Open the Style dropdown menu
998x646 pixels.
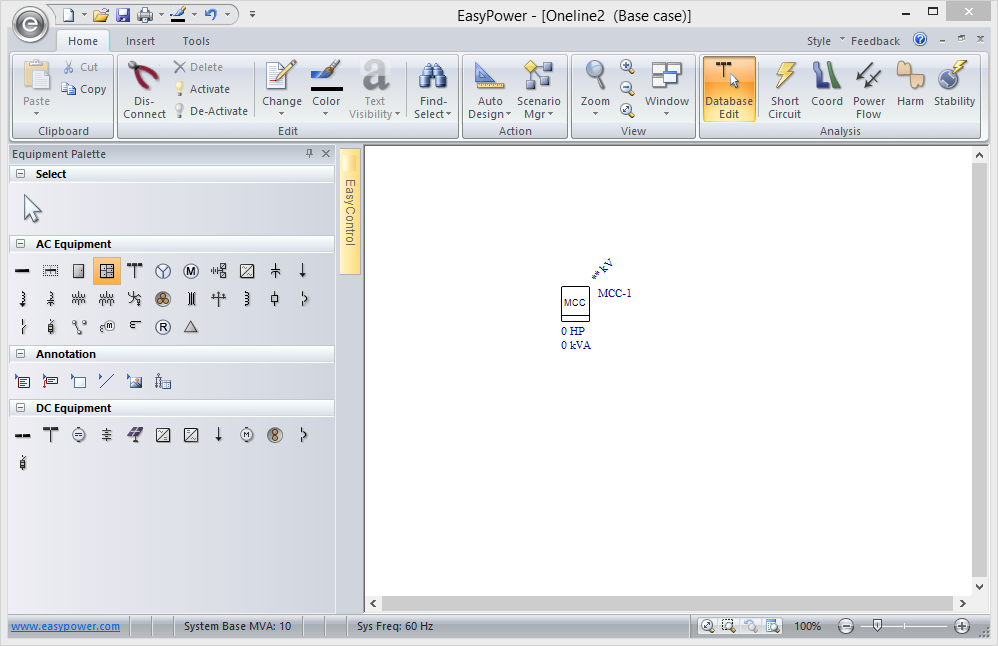click(826, 41)
